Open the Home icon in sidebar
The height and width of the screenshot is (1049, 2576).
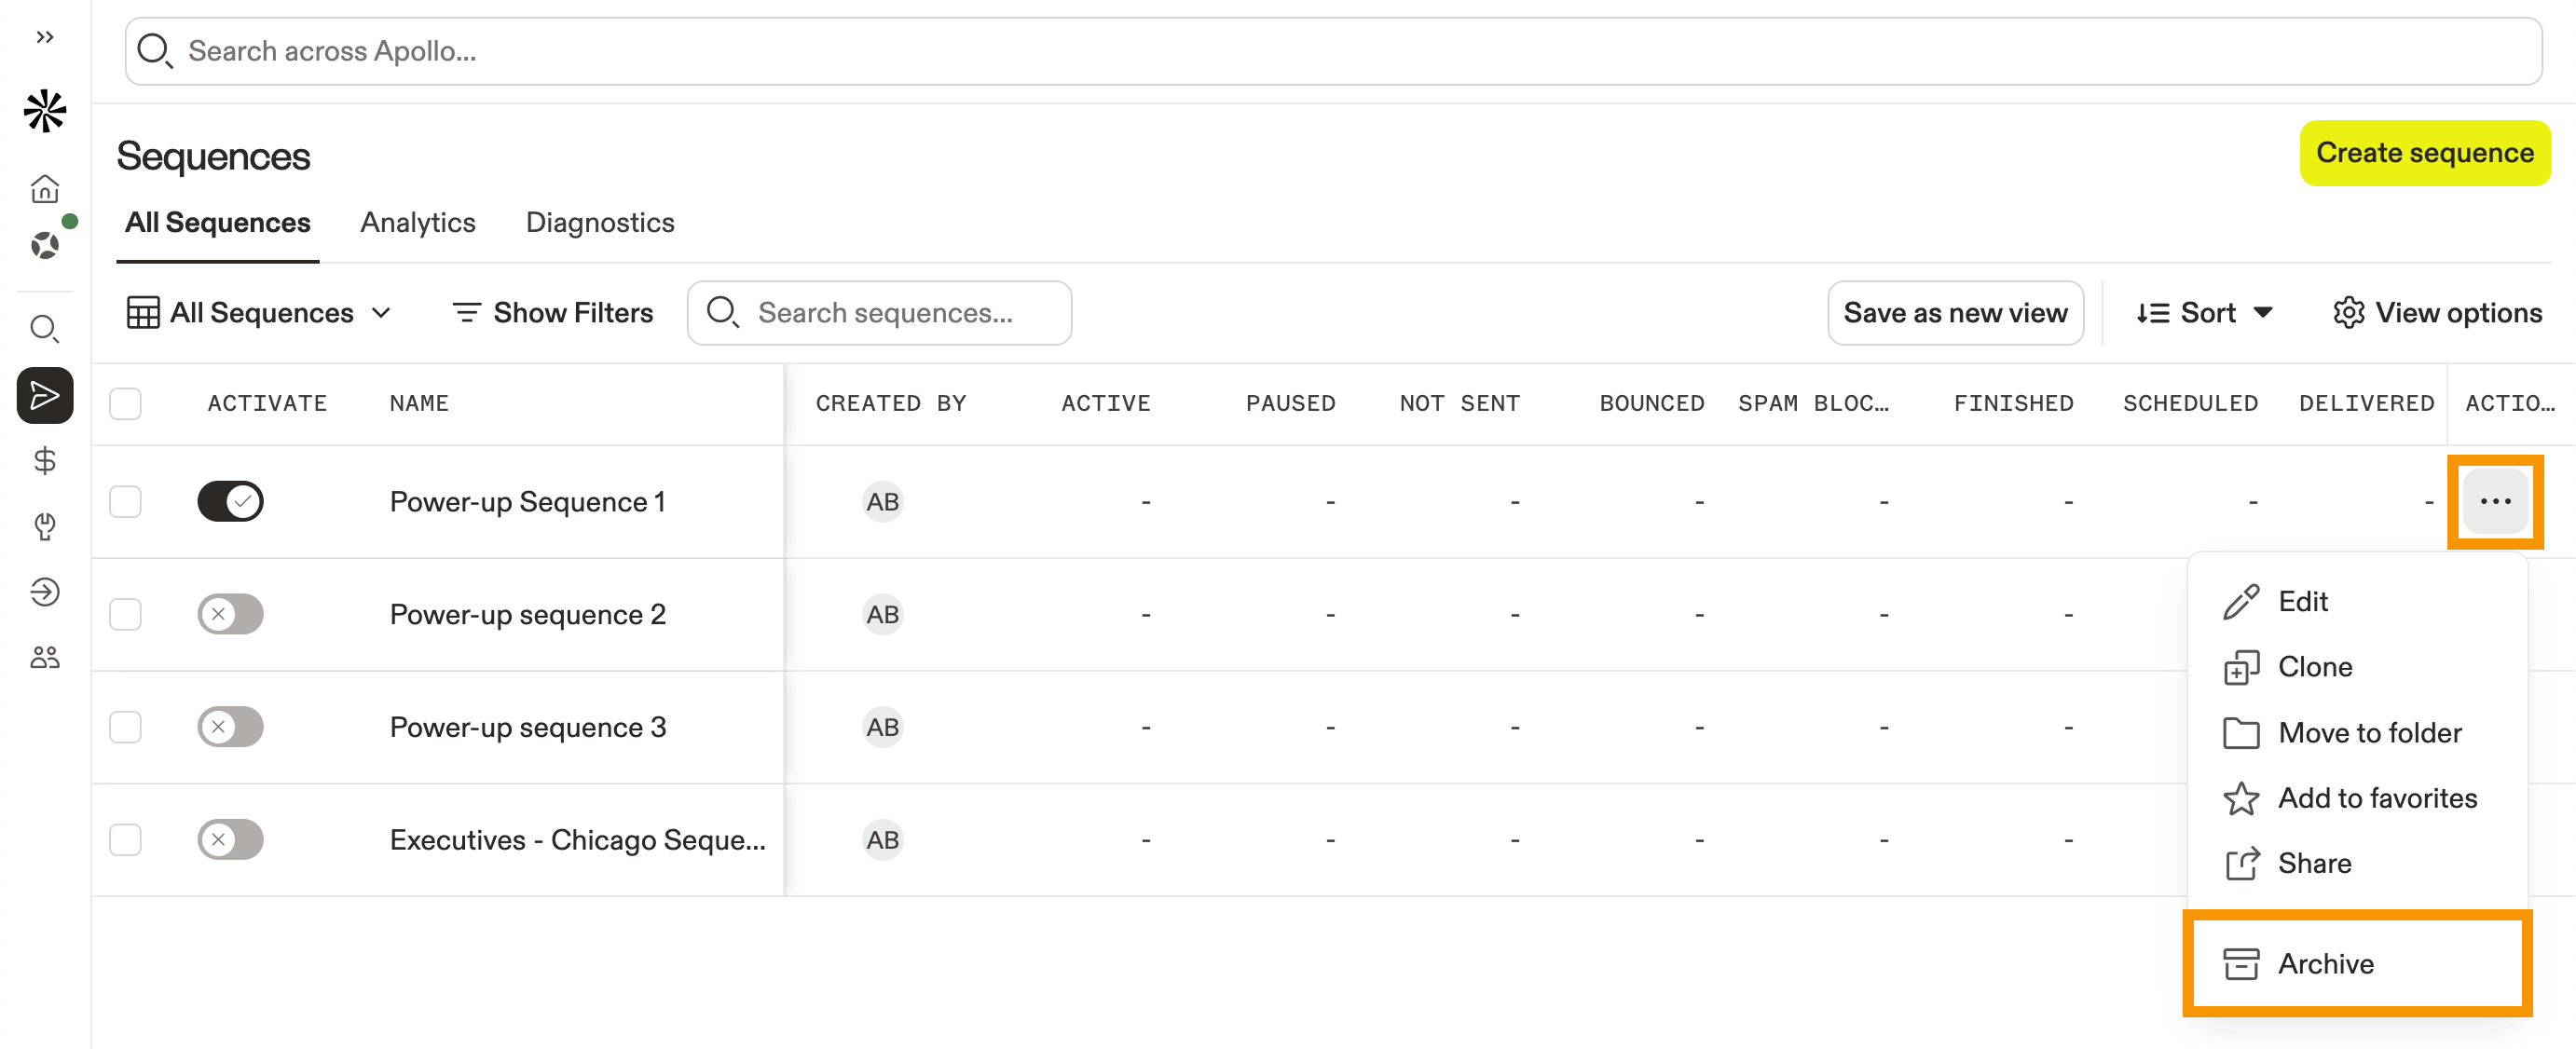click(x=45, y=189)
